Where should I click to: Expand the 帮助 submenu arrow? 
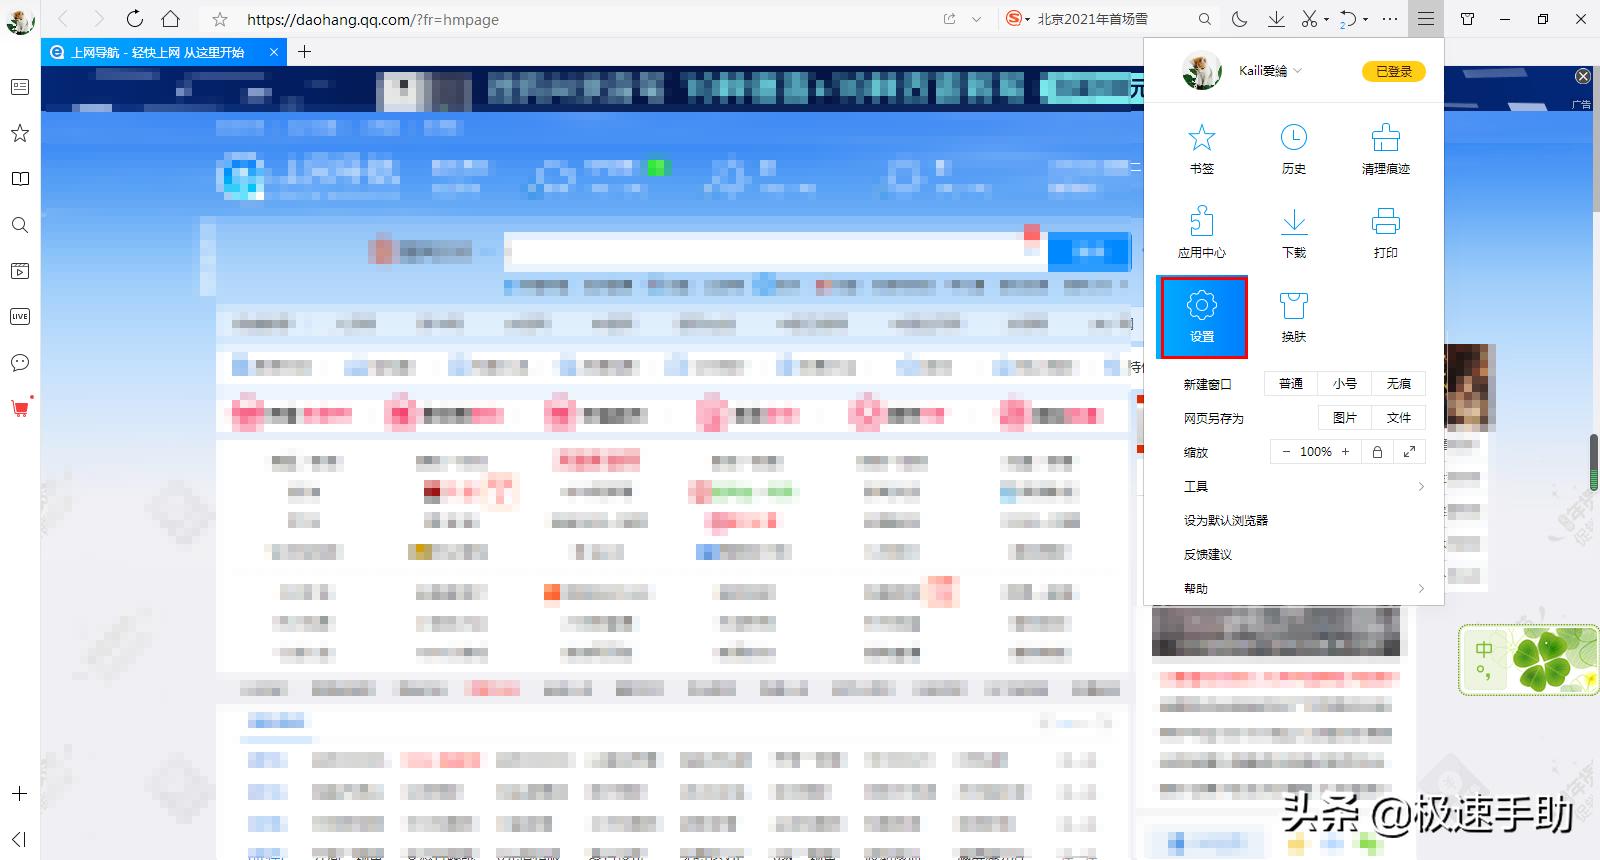pos(1421,588)
